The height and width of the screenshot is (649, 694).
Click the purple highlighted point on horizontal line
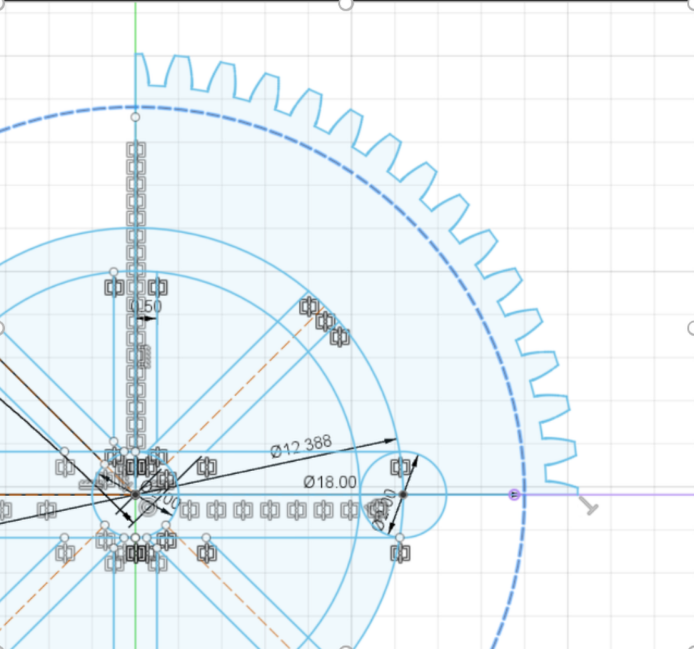click(x=514, y=494)
